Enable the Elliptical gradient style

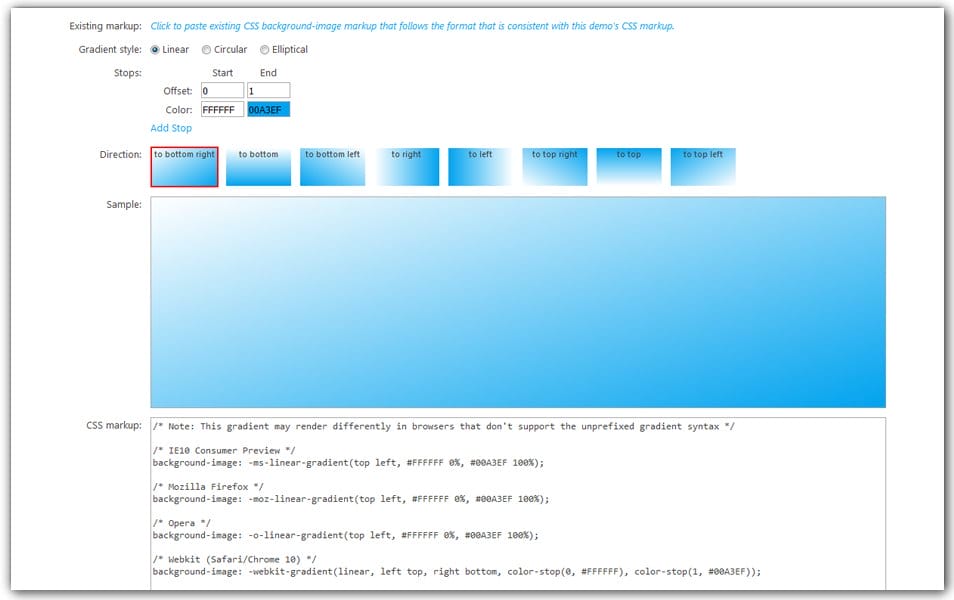click(x=265, y=50)
